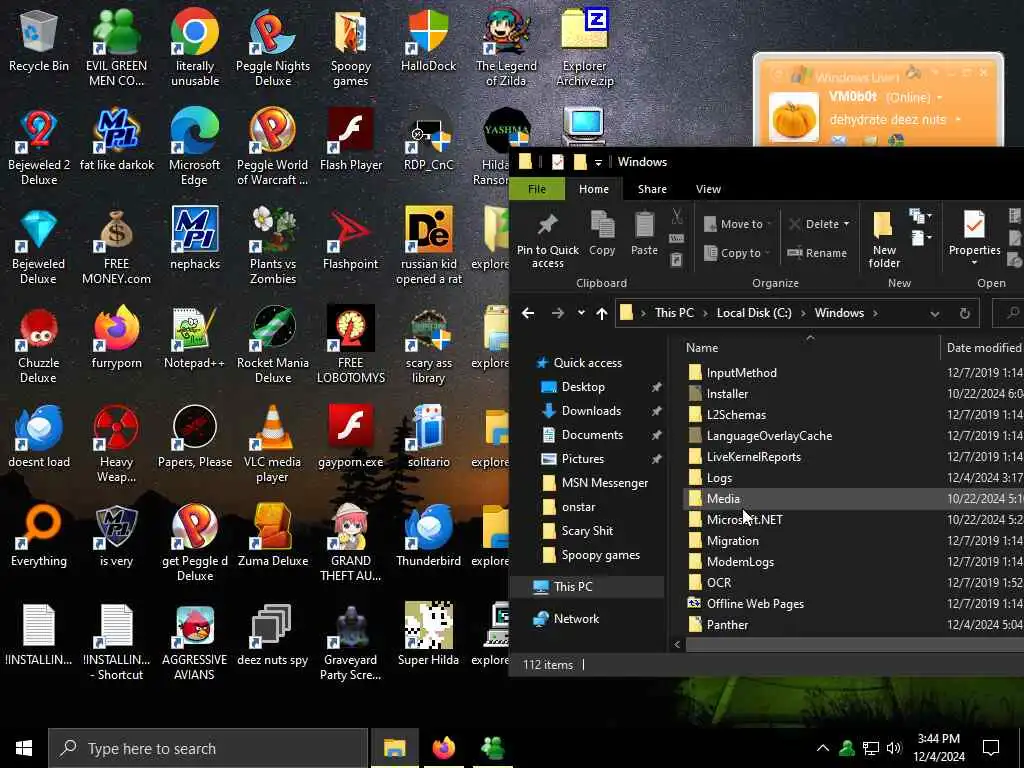The width and height of the screenshot is (1024, 768).
Task: Click This PC in address breadcrumb
Action: click(674, 313)
